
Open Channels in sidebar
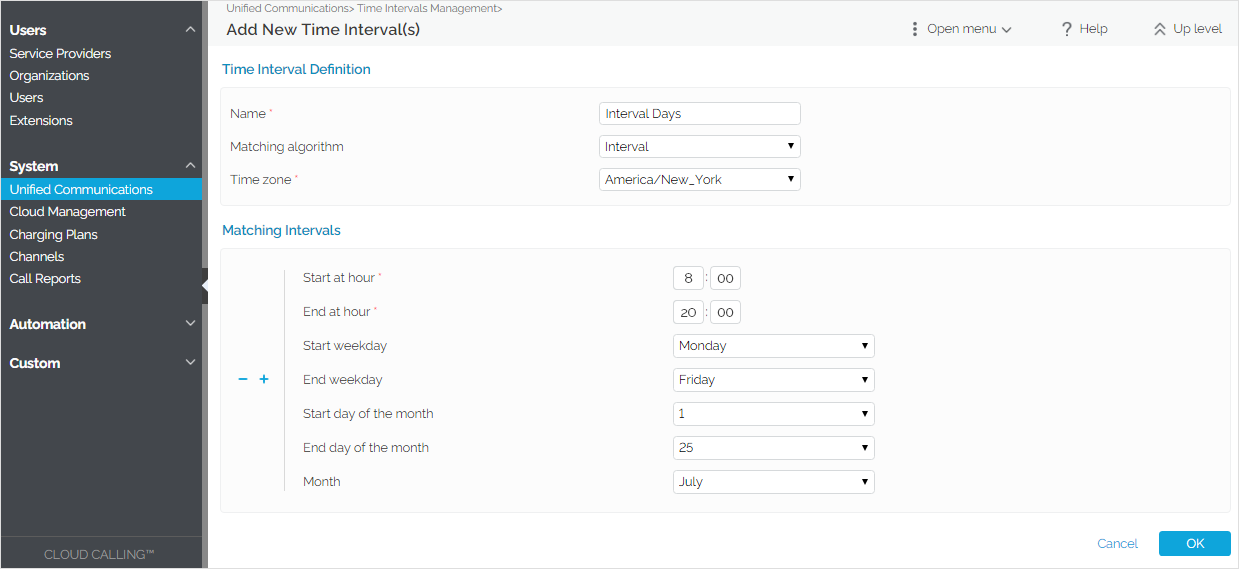(36, 256)
